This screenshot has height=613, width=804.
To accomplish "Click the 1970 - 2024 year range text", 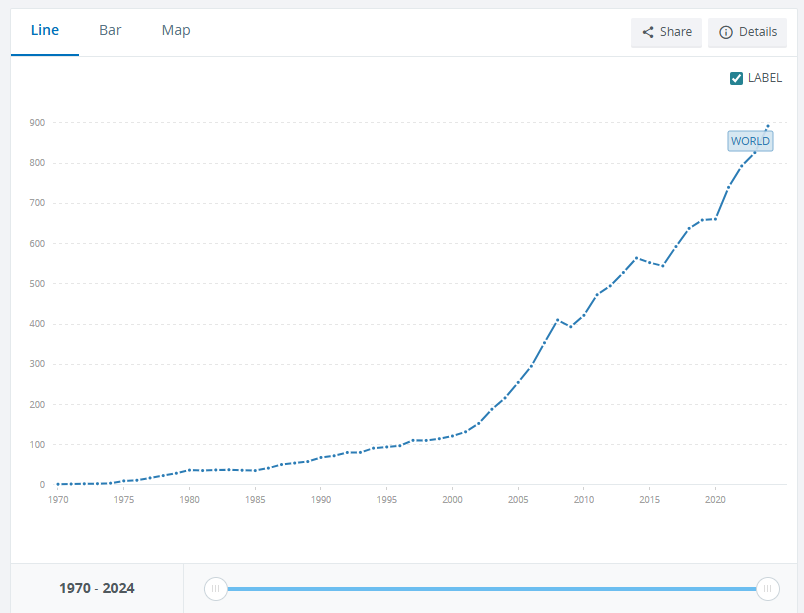I will click(97, 588).
